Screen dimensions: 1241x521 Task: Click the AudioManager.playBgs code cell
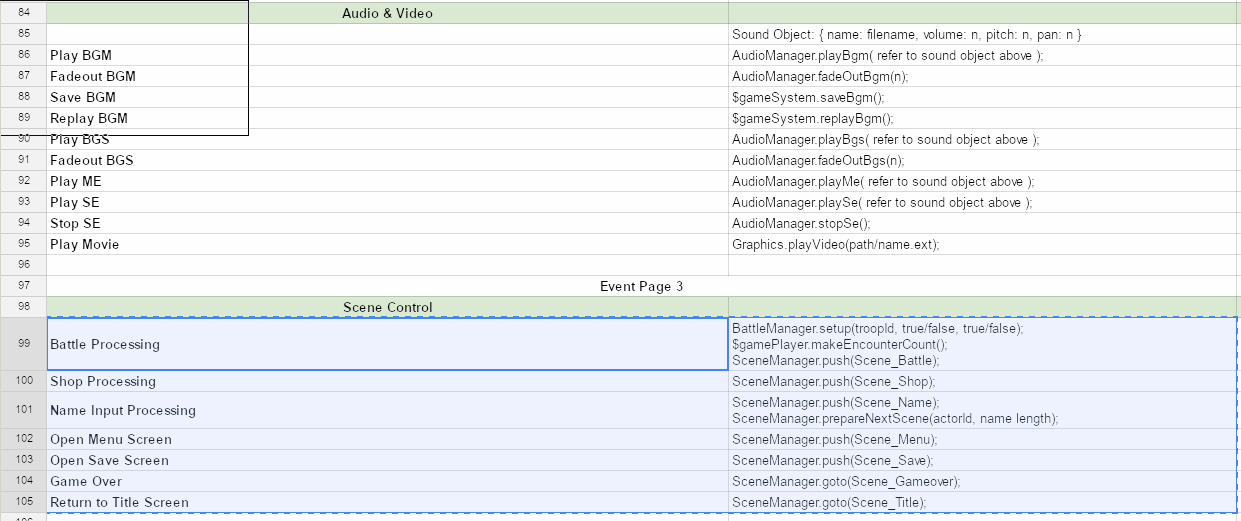[983, 139]
